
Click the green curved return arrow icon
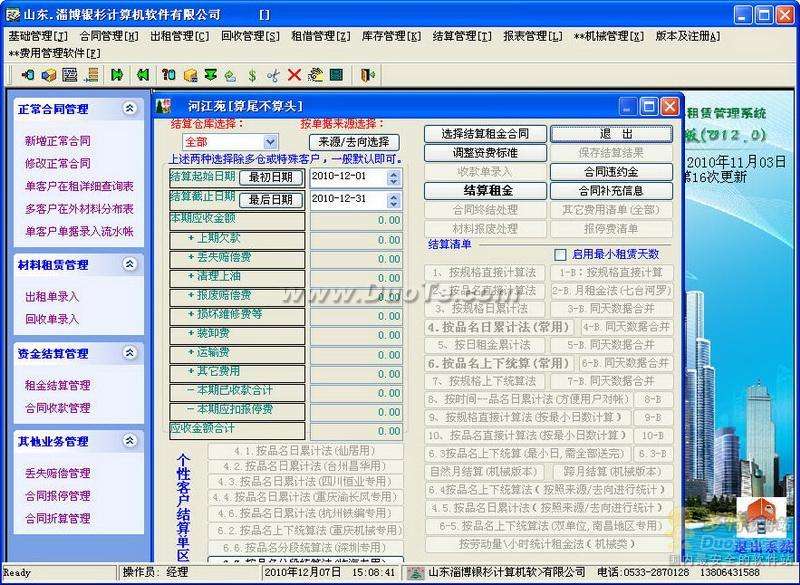tap(231, 75)
